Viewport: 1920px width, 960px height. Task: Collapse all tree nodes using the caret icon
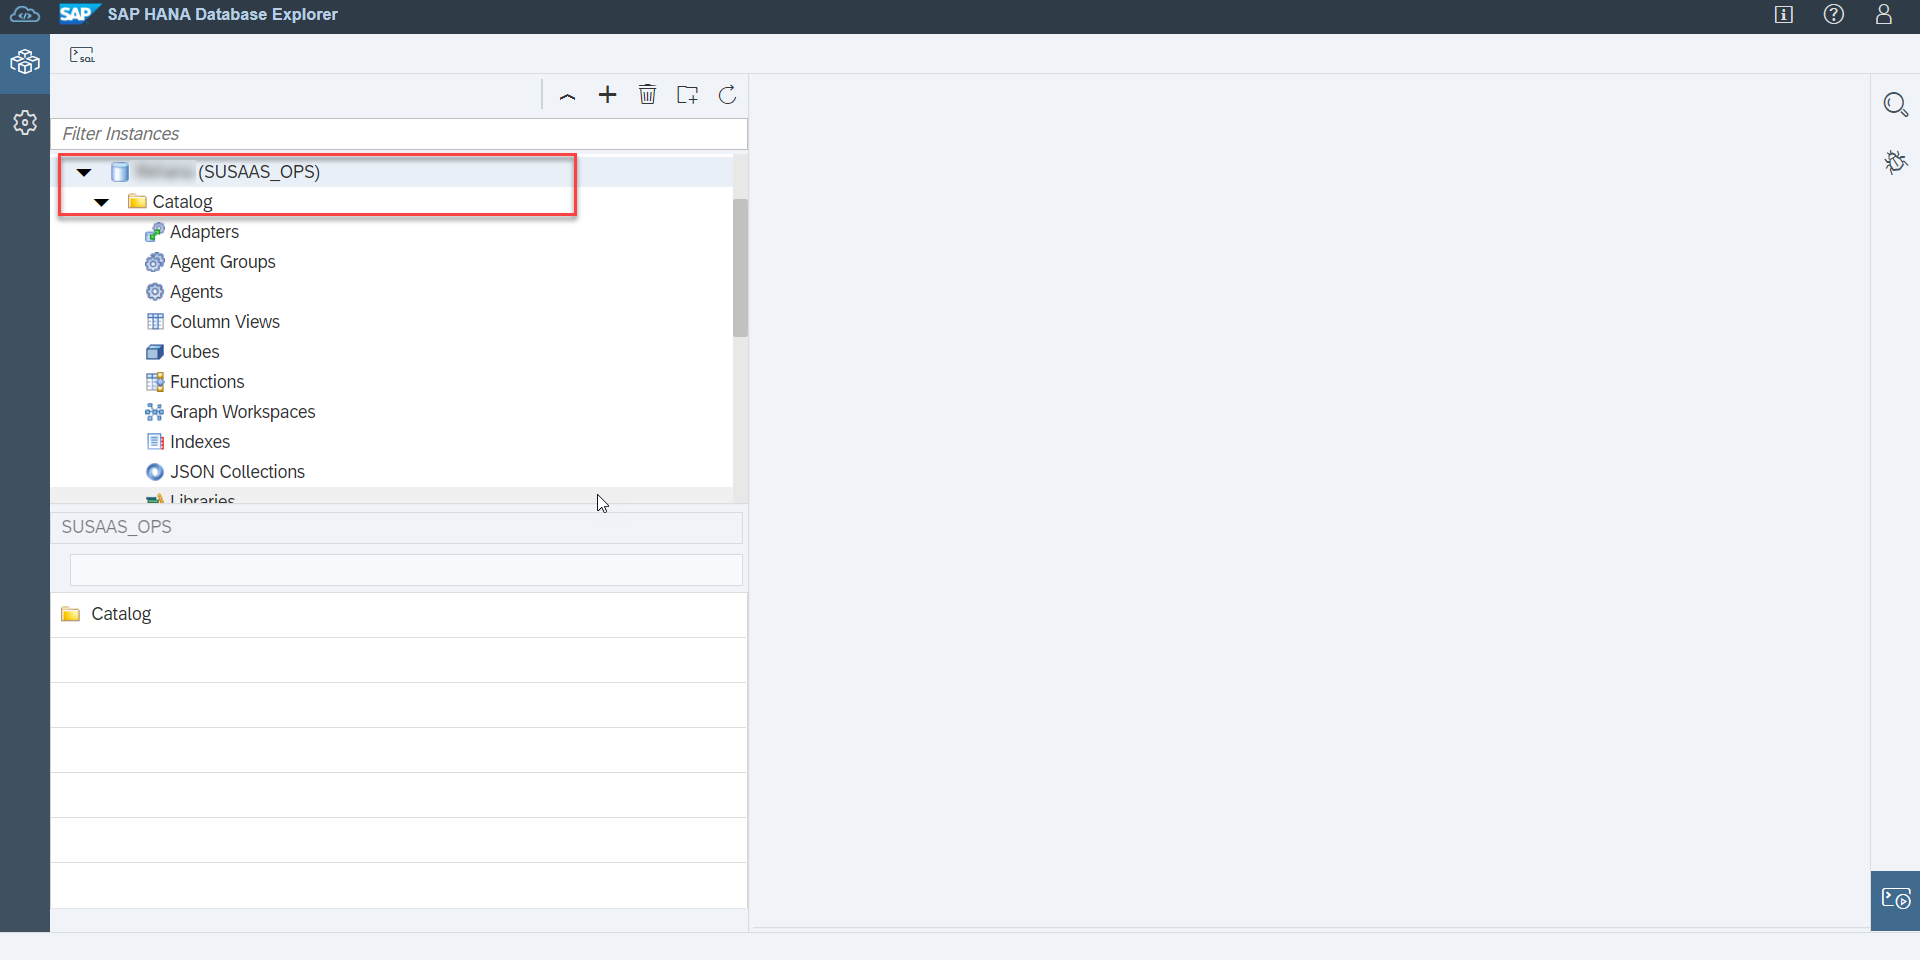pos(567,96)
